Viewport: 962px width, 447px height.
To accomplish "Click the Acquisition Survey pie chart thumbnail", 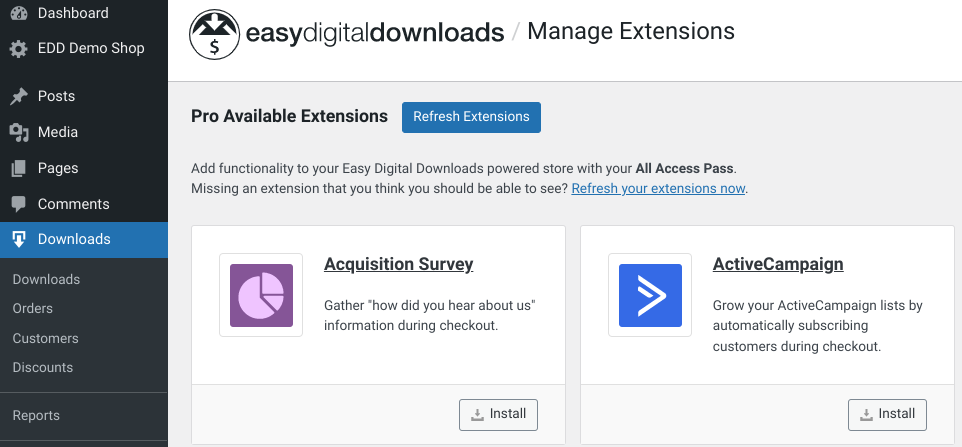I will tap(261, 295).
